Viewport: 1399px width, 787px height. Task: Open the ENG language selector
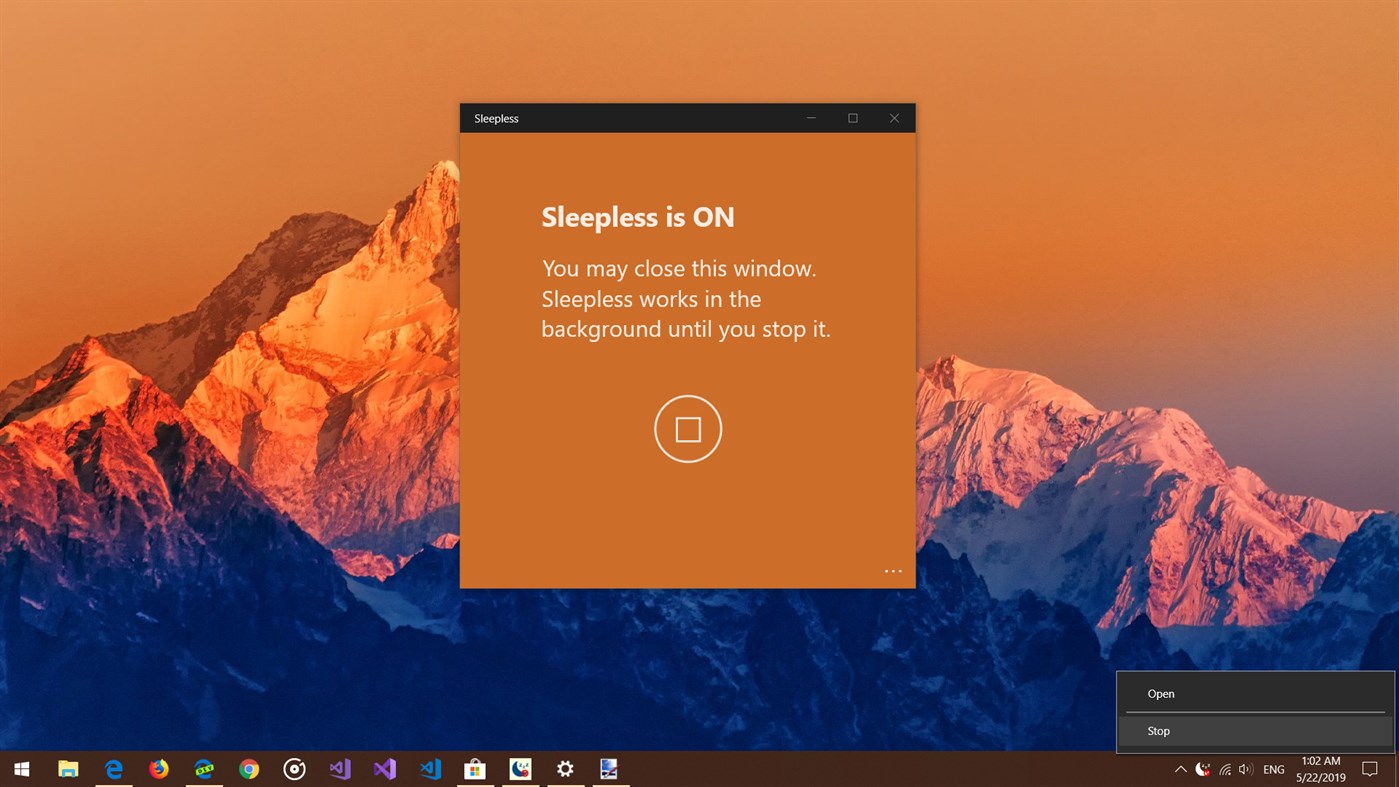pyautogui.click(x=1273, y=769)
